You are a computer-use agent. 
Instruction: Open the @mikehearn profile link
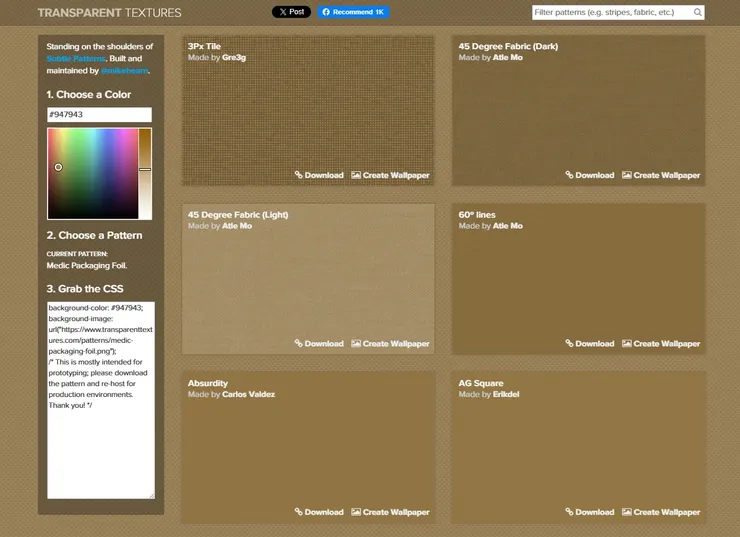125,71
